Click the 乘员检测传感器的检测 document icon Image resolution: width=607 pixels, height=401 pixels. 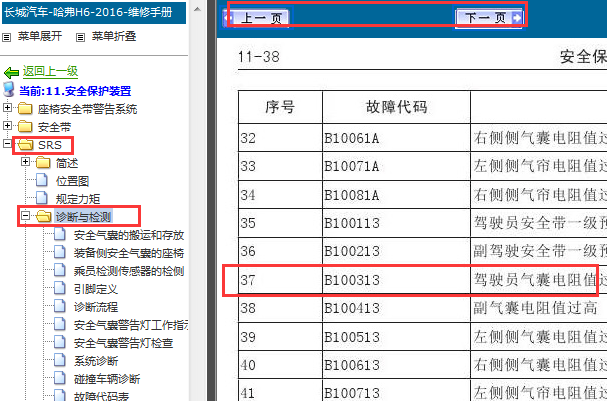click(x=60, y=270)
